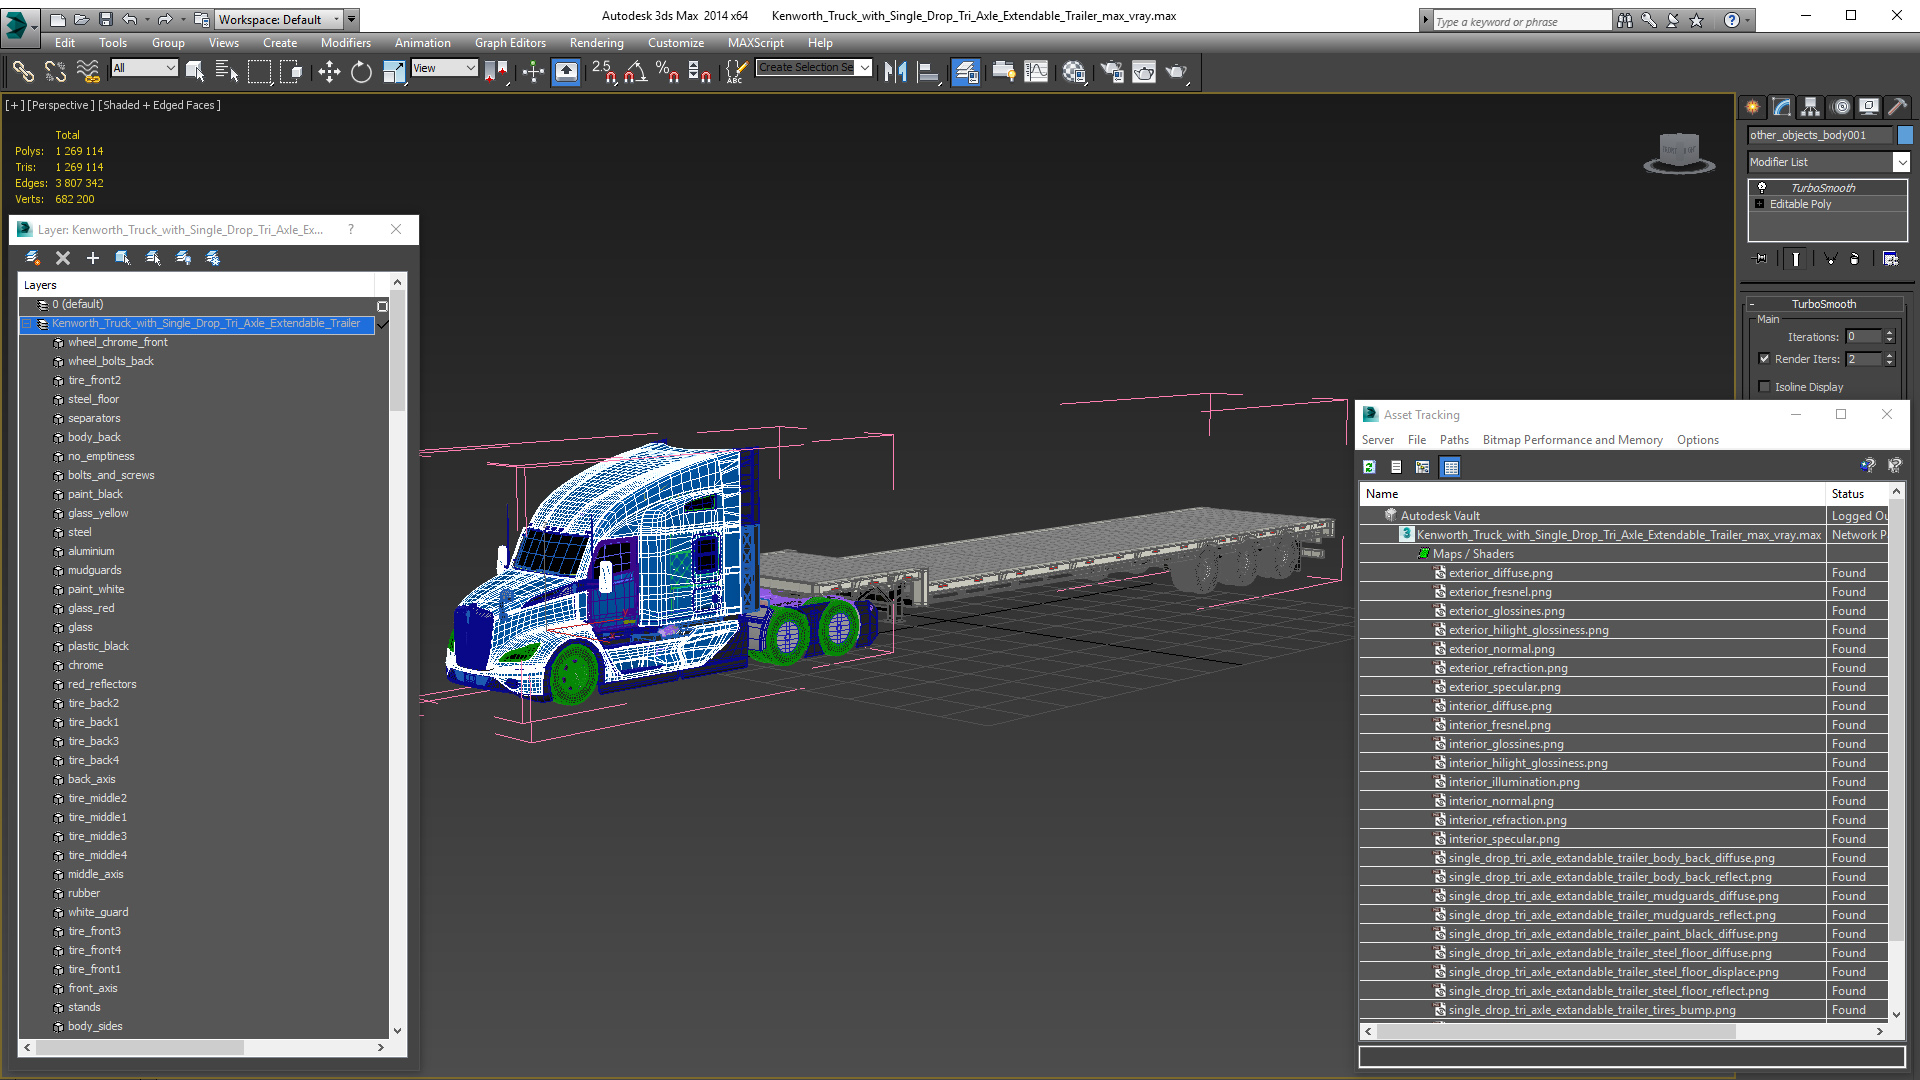Select the Link tool in main toolbar
Screen dimensions: 1920x1080
pyautogui.click(x=22, y=71)
